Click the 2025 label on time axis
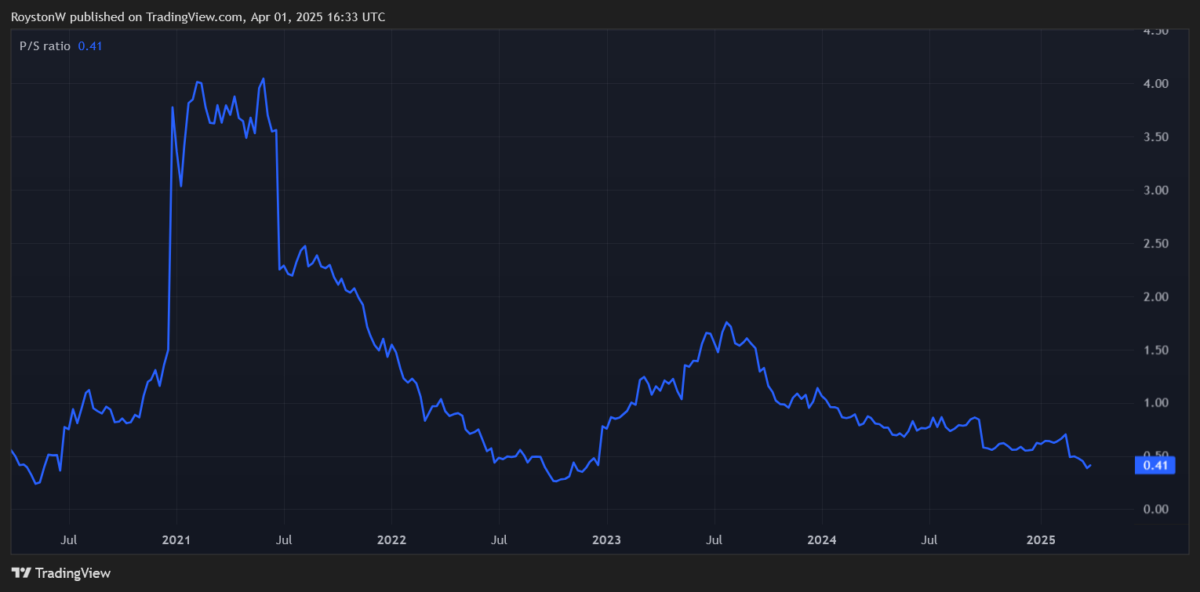Screen dimensions: 1200x592 (1041, 540)
